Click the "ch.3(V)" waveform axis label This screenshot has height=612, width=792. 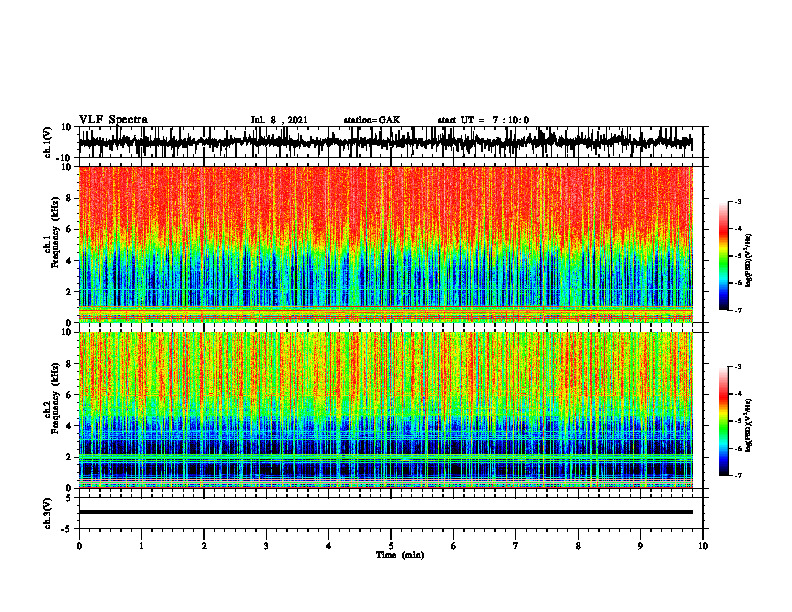pos(48,514)
